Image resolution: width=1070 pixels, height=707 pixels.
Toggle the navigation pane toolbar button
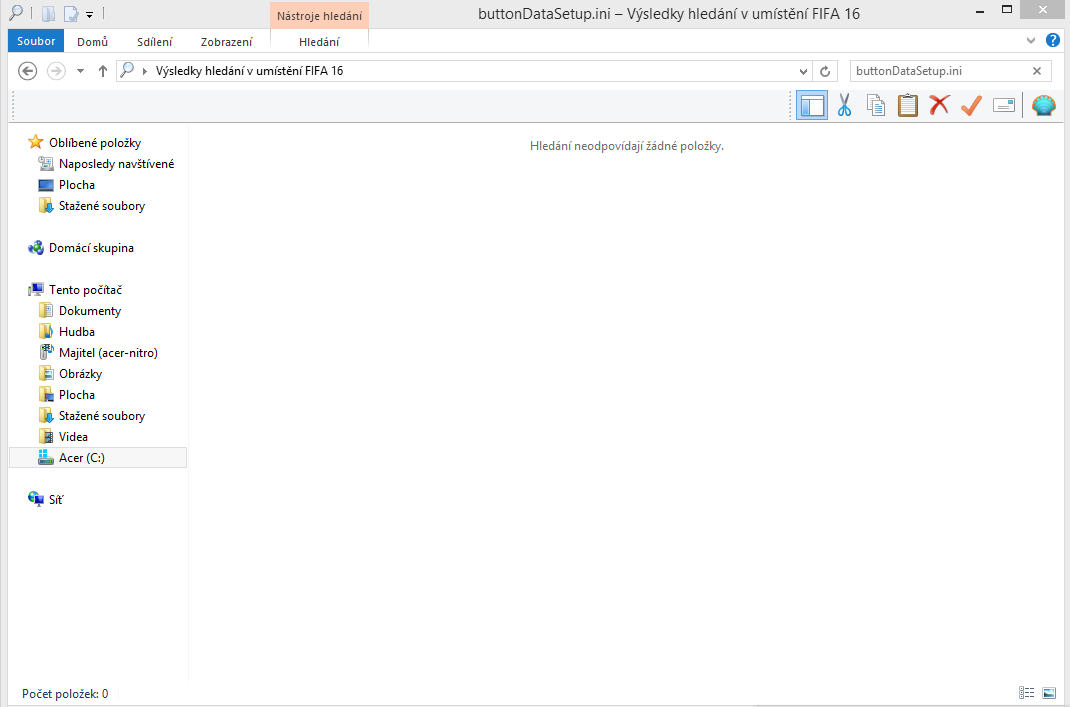(x=812, y=105)
